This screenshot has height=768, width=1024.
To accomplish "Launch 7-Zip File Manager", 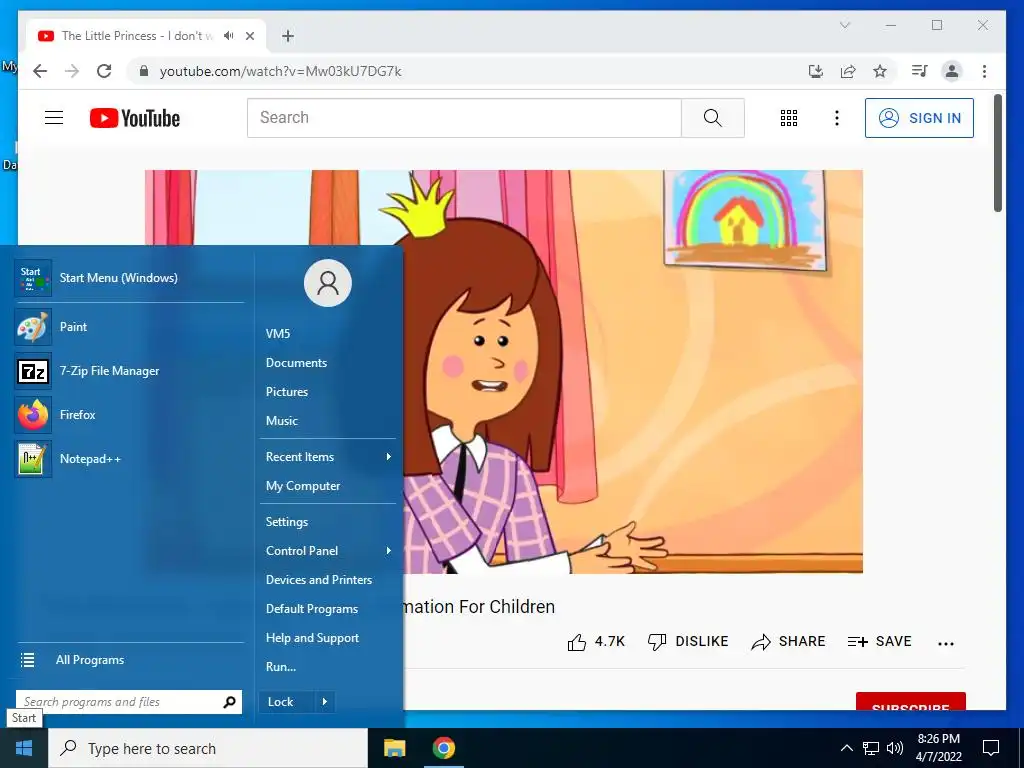I will 129,371.
